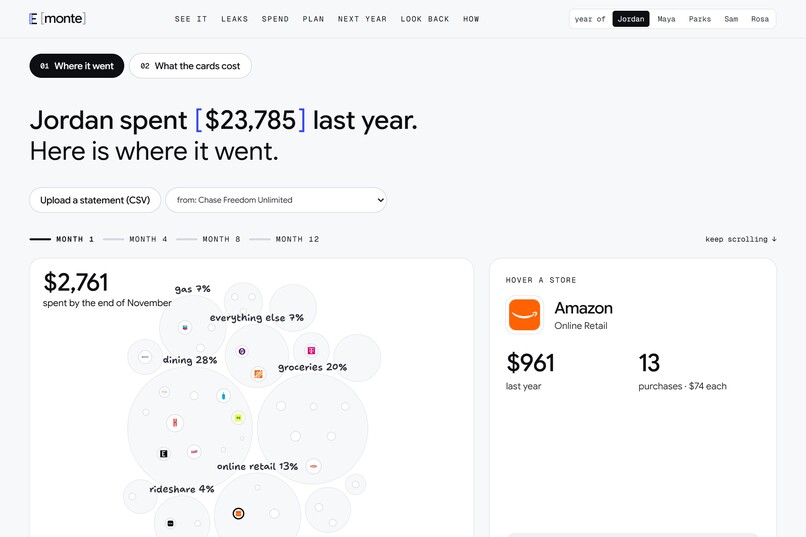Screen dimensions: 806x537
Task: Select the highlighted Amazon bubble in online retail
Action: [x=239, y=513]
